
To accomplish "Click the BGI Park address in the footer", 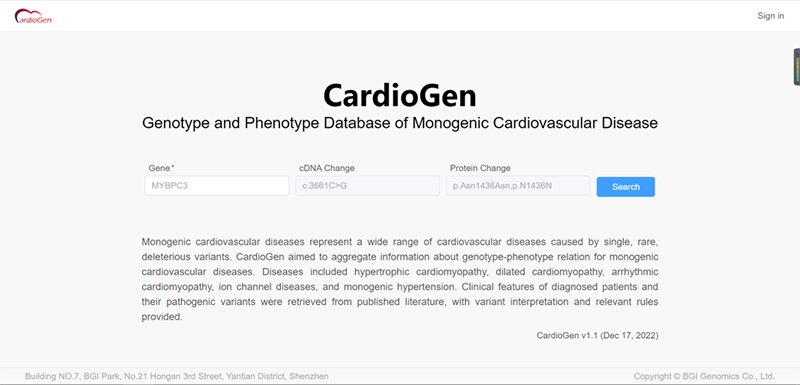I will [177, 376].
